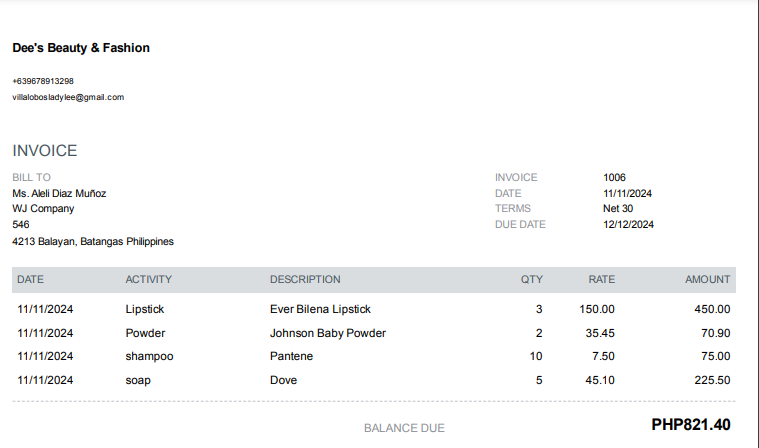Click the DESCRIPTION column header
Viewport: 759px width, 448px height.
click(305, 280)
